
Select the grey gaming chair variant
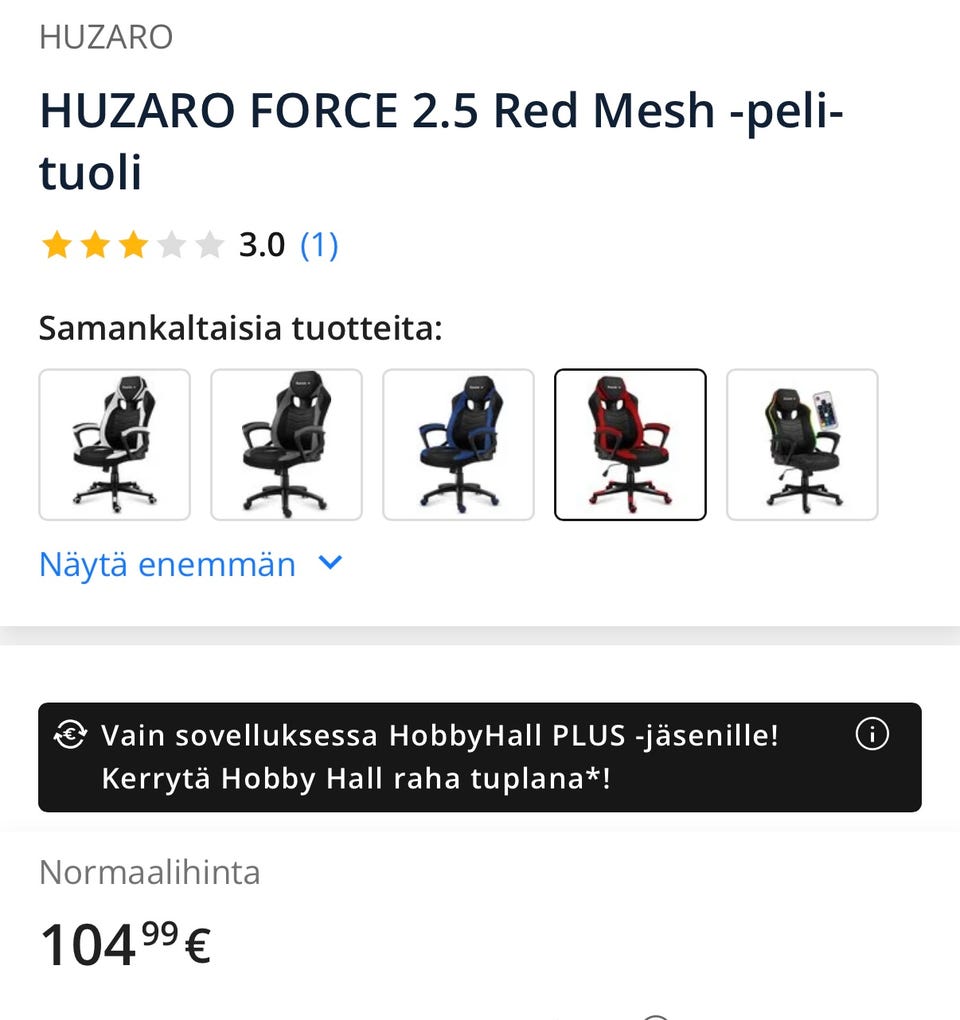tap(286, 445)
